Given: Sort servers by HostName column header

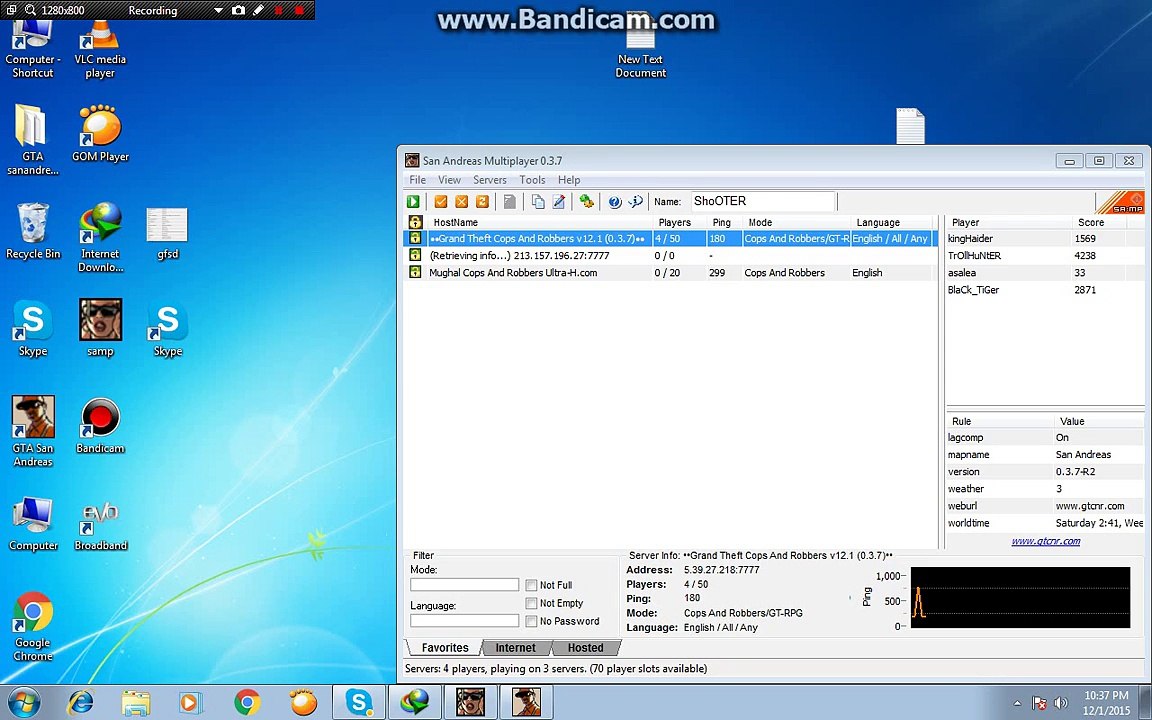Looking at the screenshot, I should (x=540, y=223).
